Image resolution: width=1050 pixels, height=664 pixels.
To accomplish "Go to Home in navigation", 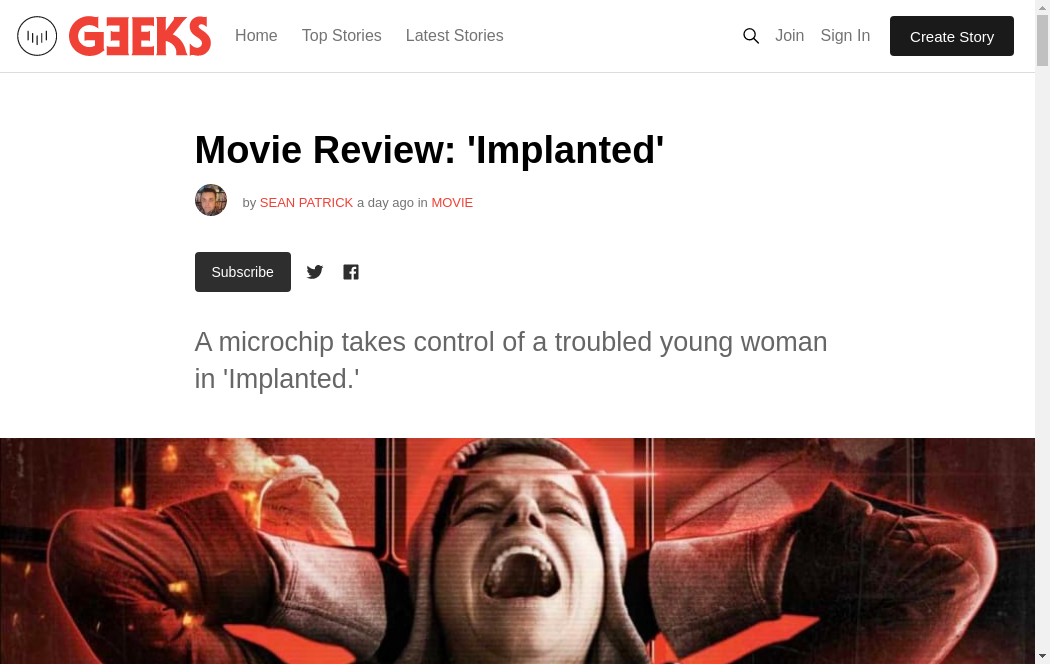I will [256, 35].
